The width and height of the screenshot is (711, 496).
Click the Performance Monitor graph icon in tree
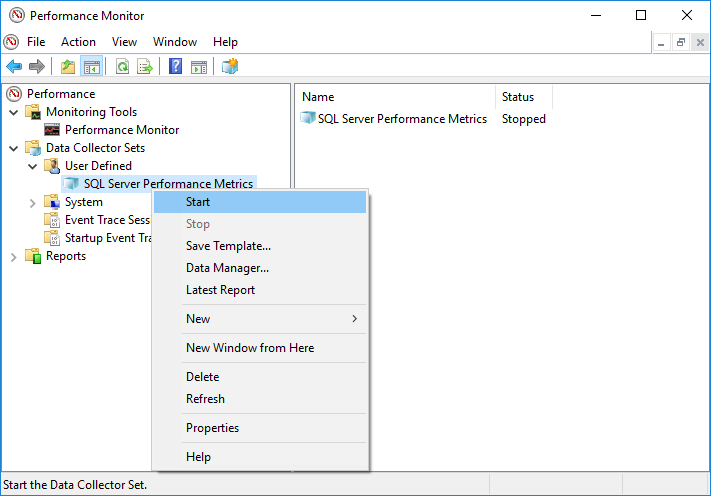[x=52, y=130]
